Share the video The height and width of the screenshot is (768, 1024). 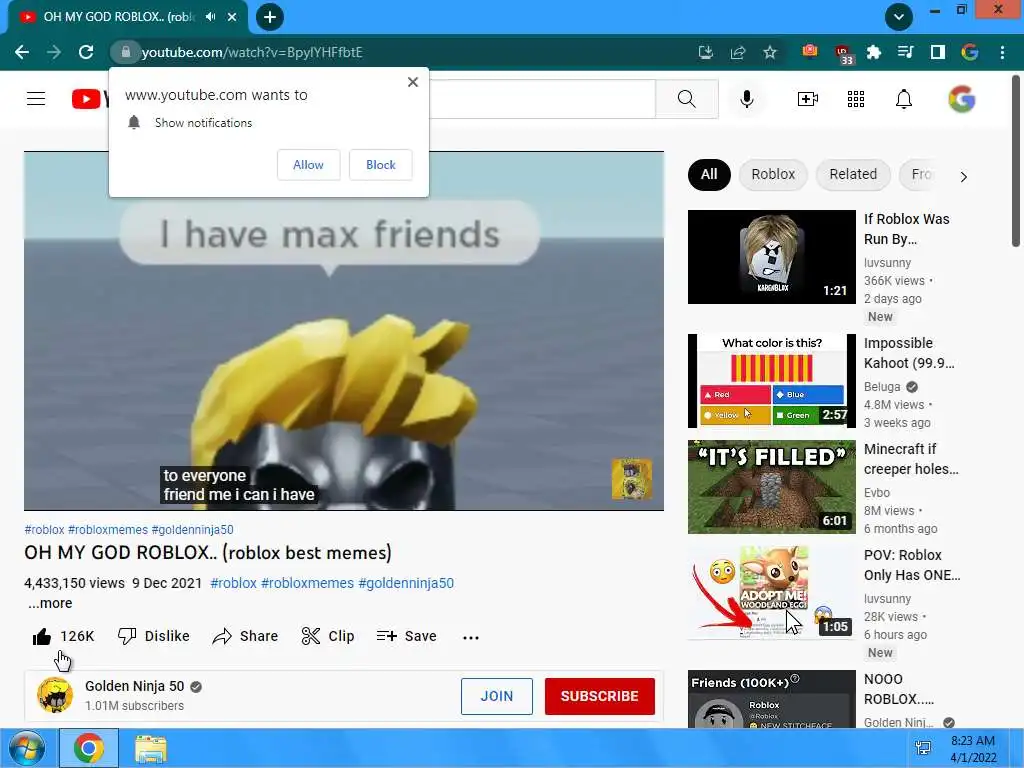pos(246,636)
